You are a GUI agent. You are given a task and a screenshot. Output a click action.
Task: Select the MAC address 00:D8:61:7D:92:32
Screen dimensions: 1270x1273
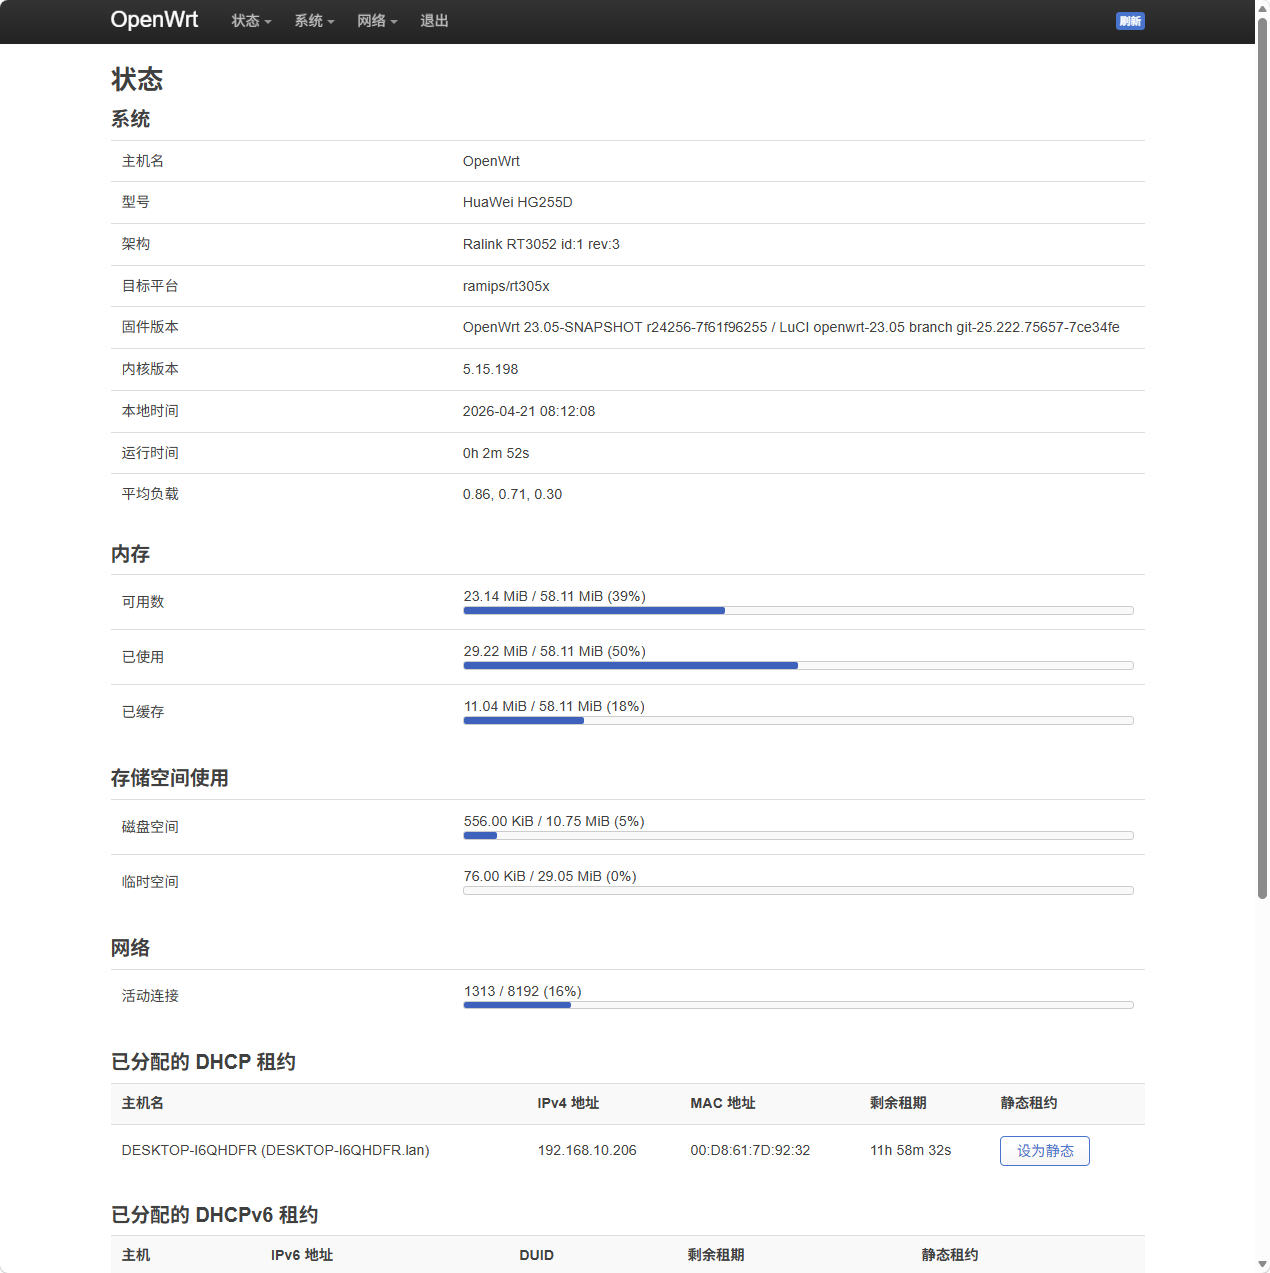pyautogui.click(x=750, y=1150)
